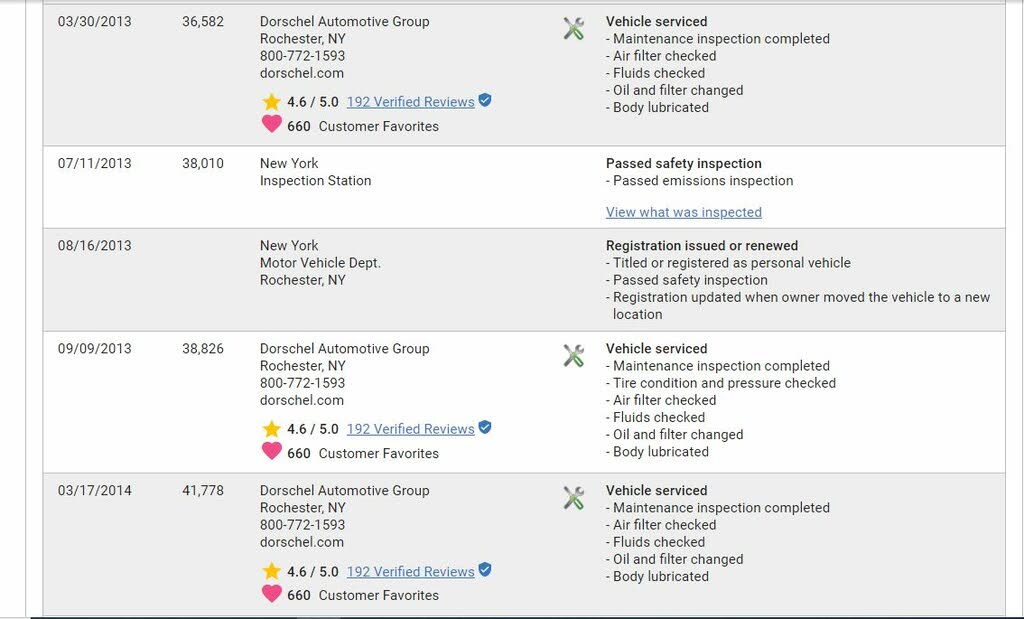Viewport: 1024px width, 619px height.
Task: Click the pink heart icon in 09/09/2013 entry
Action: point(272,451)
